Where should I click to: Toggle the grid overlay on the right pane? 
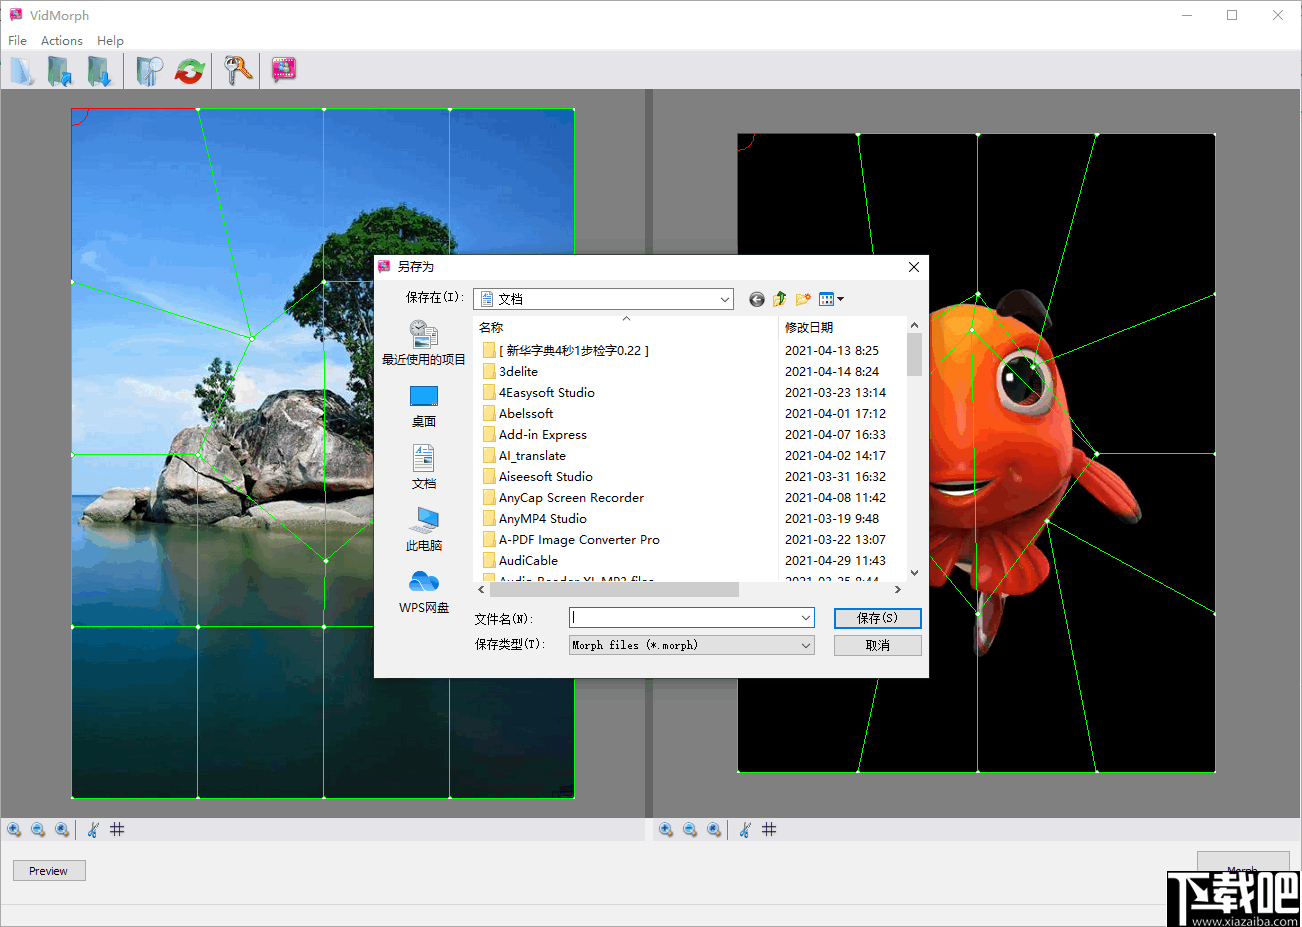[x=769, y=829]
